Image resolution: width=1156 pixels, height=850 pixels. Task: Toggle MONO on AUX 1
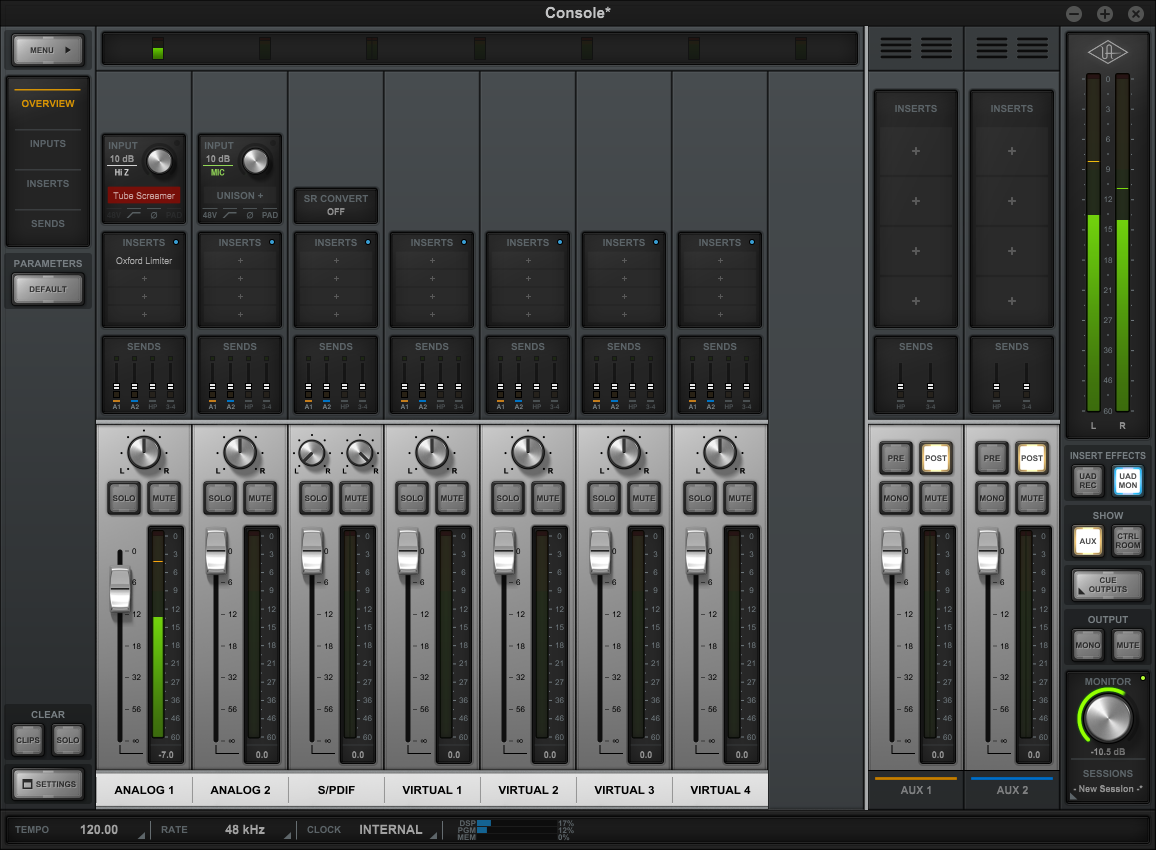pyautogui.click(x=896, y=498)
